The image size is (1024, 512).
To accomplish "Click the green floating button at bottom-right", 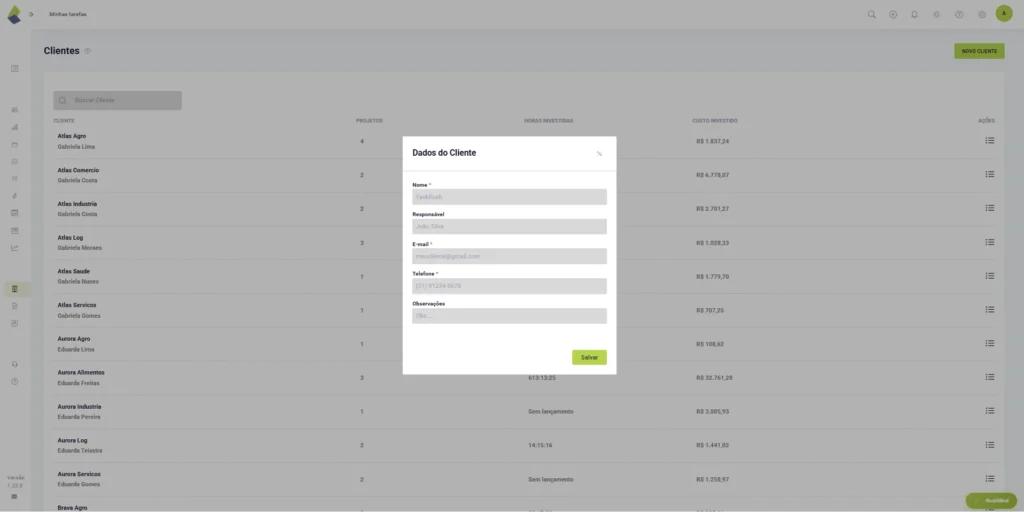I will pos(991,501).
